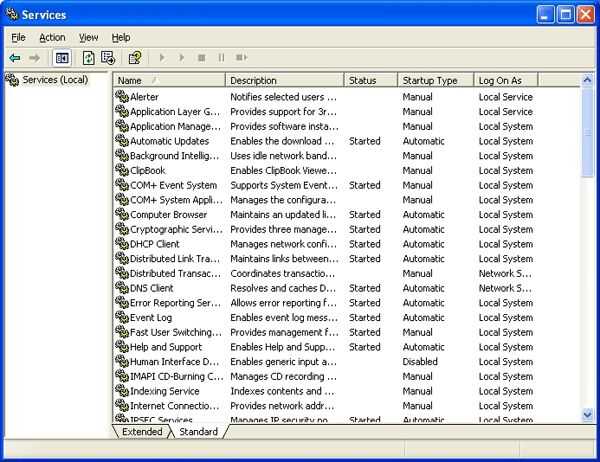
Task: Sort by the Log On As column header
Action: (x=506, y=80)
